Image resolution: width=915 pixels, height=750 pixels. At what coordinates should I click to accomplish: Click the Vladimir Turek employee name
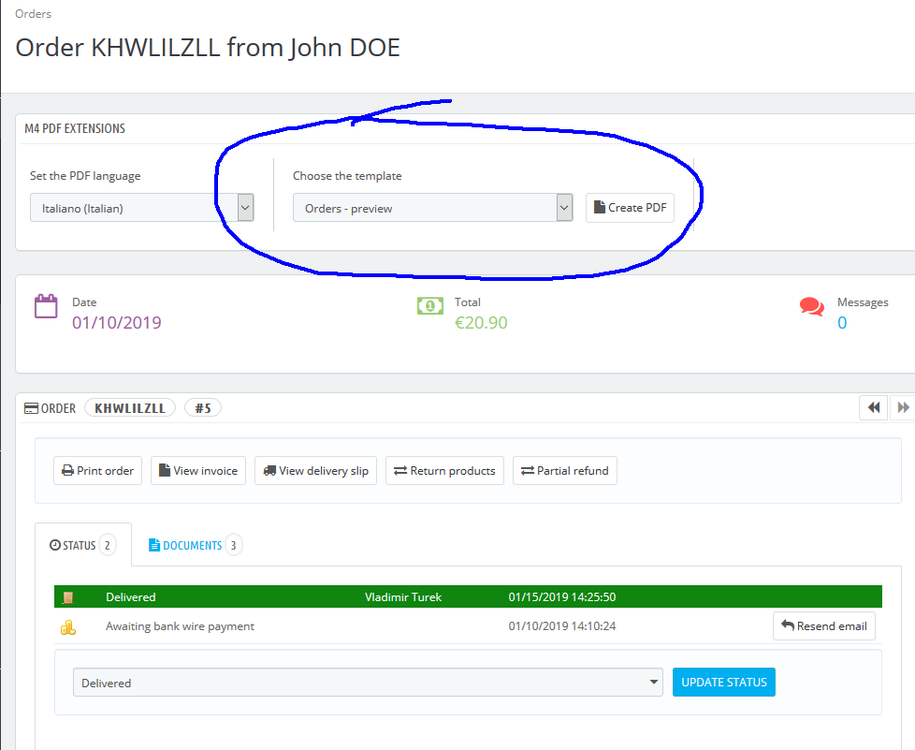click(x=403, y=597)
